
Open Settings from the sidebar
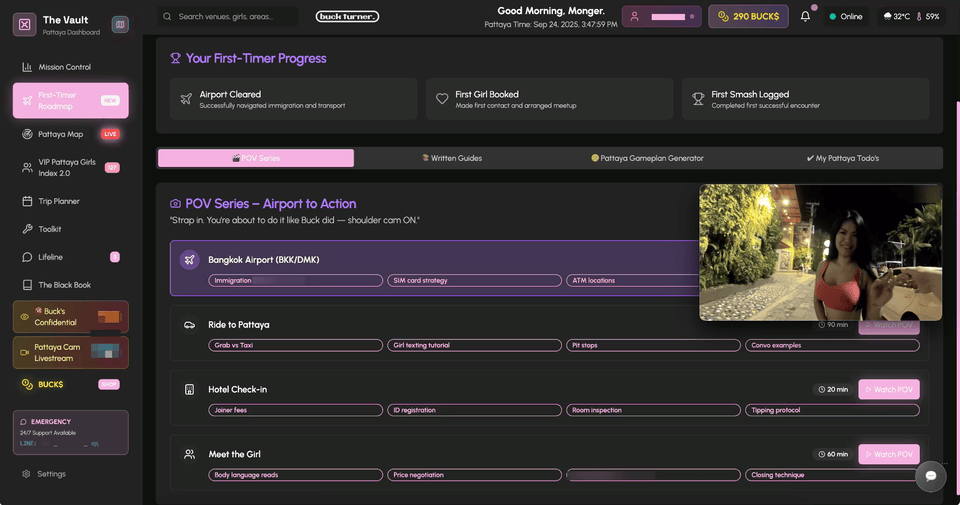tap(52, 474)
